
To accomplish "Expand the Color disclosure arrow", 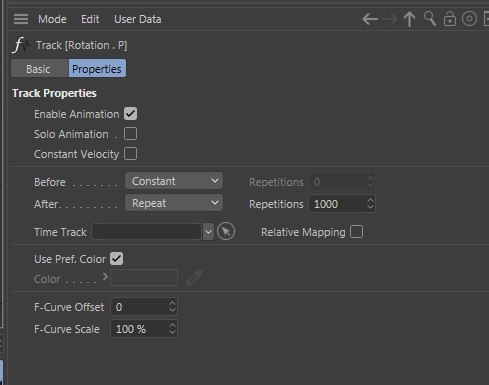I will click(x=105, y=277).
